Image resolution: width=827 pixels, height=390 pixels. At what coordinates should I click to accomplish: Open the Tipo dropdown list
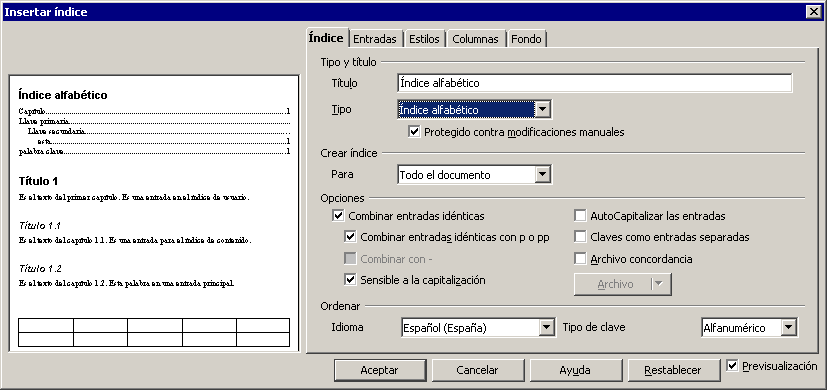(x=475, y=110)
